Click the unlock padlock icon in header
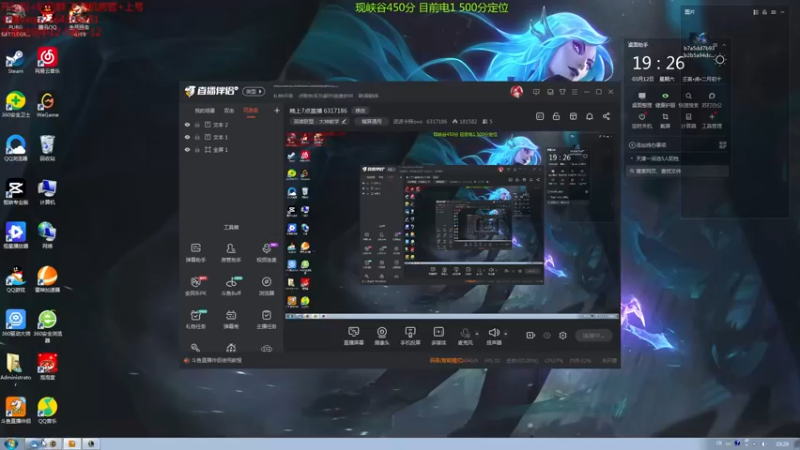Screen dimensions: 800x450 pos(556,116)
